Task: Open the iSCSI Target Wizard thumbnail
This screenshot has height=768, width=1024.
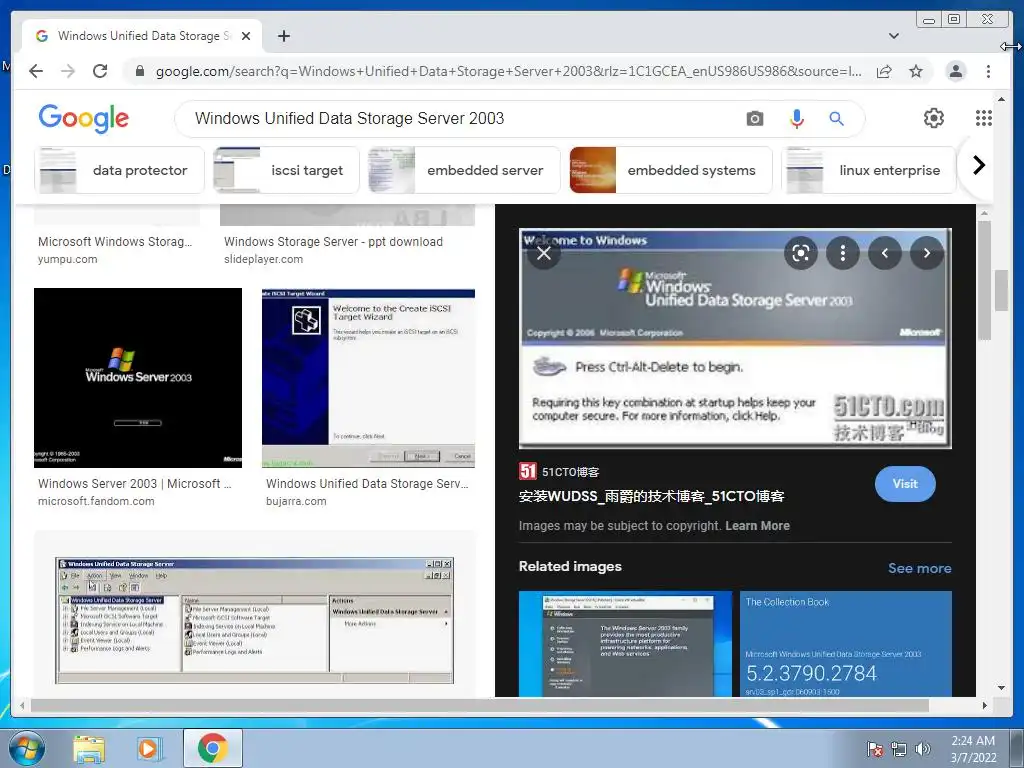Action: click(x=368, y=378)
